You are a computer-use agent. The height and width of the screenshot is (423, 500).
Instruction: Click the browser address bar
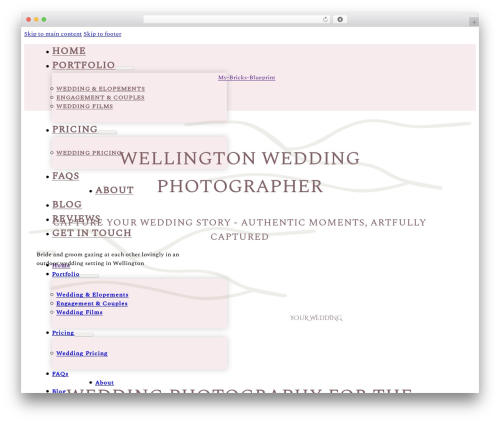[x=236, y=20]
